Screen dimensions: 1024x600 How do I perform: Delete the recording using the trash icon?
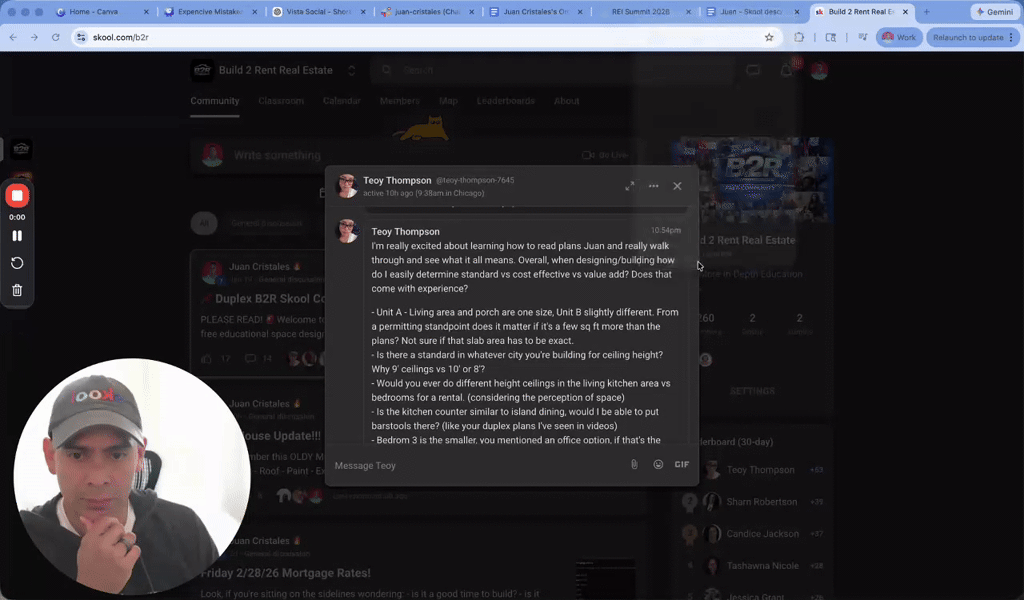coord(17,290)
